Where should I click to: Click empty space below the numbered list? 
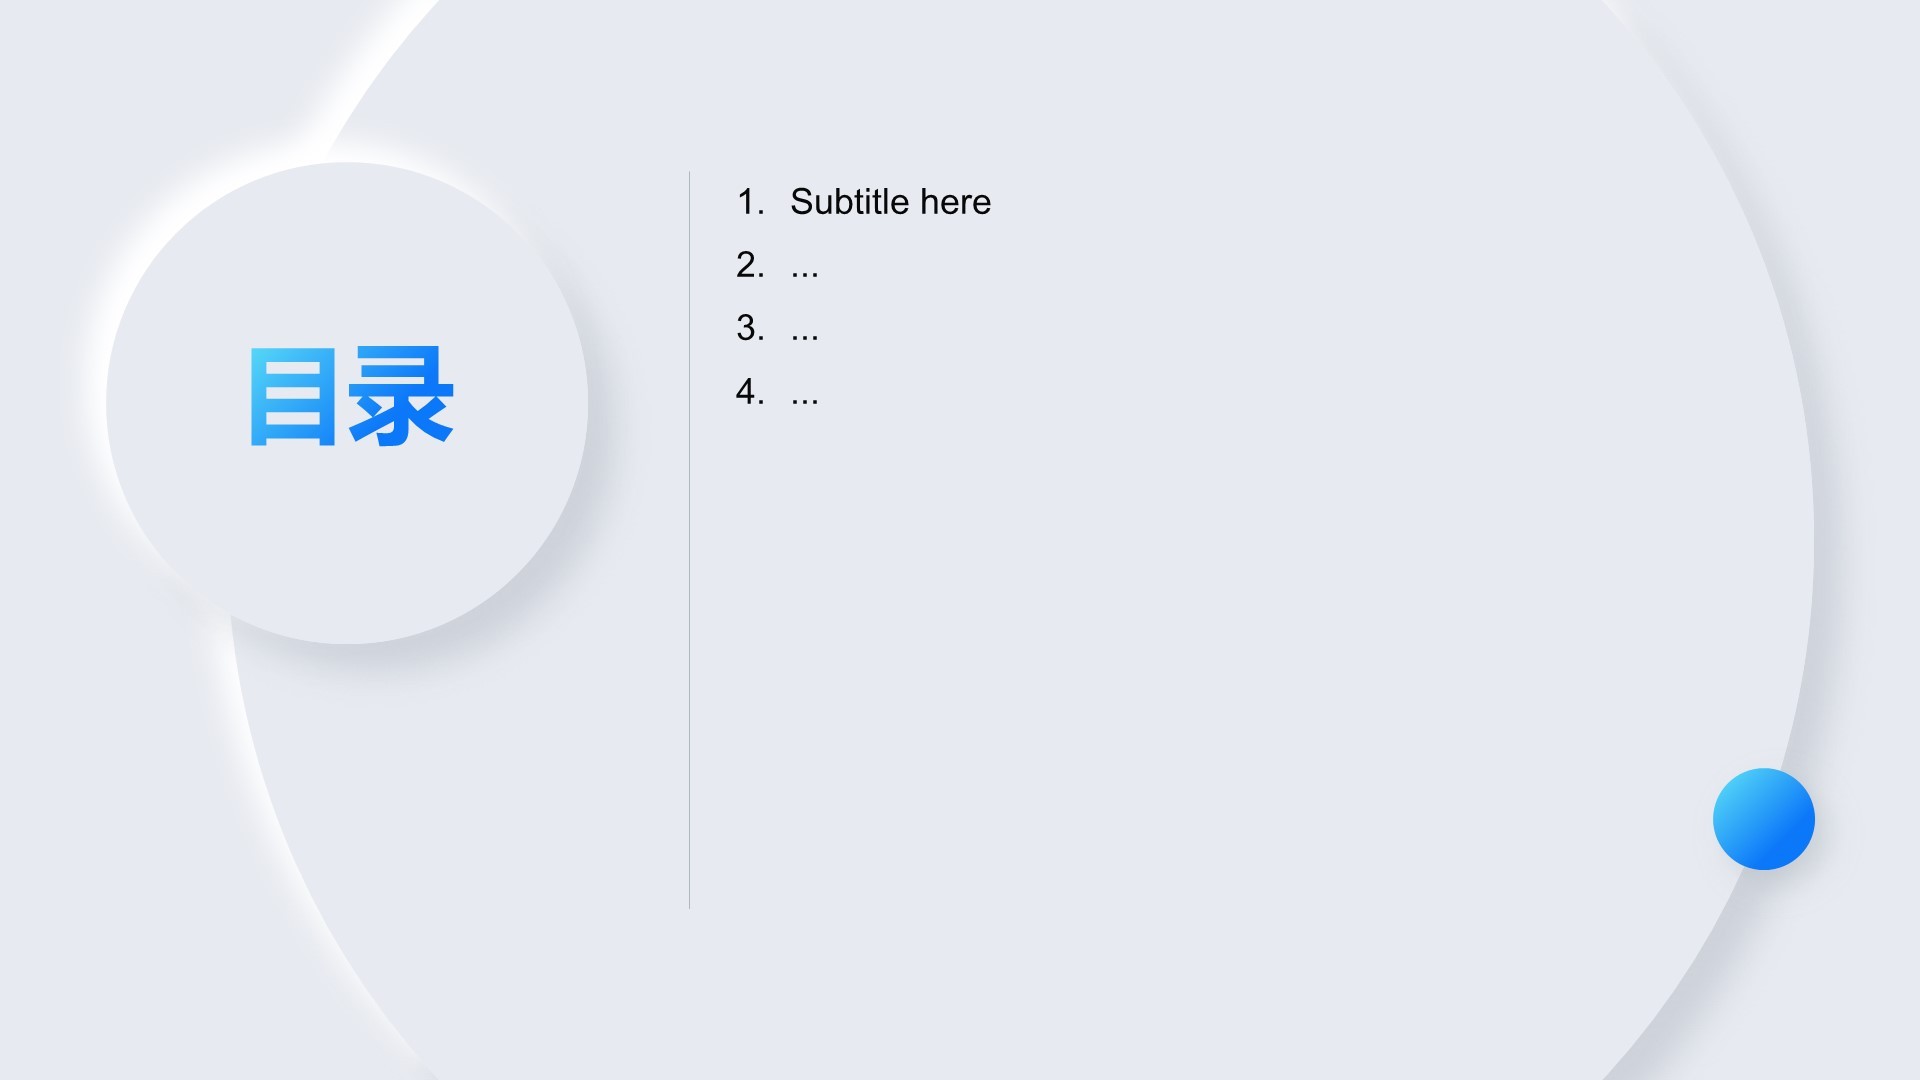[x=1100, y=650]
